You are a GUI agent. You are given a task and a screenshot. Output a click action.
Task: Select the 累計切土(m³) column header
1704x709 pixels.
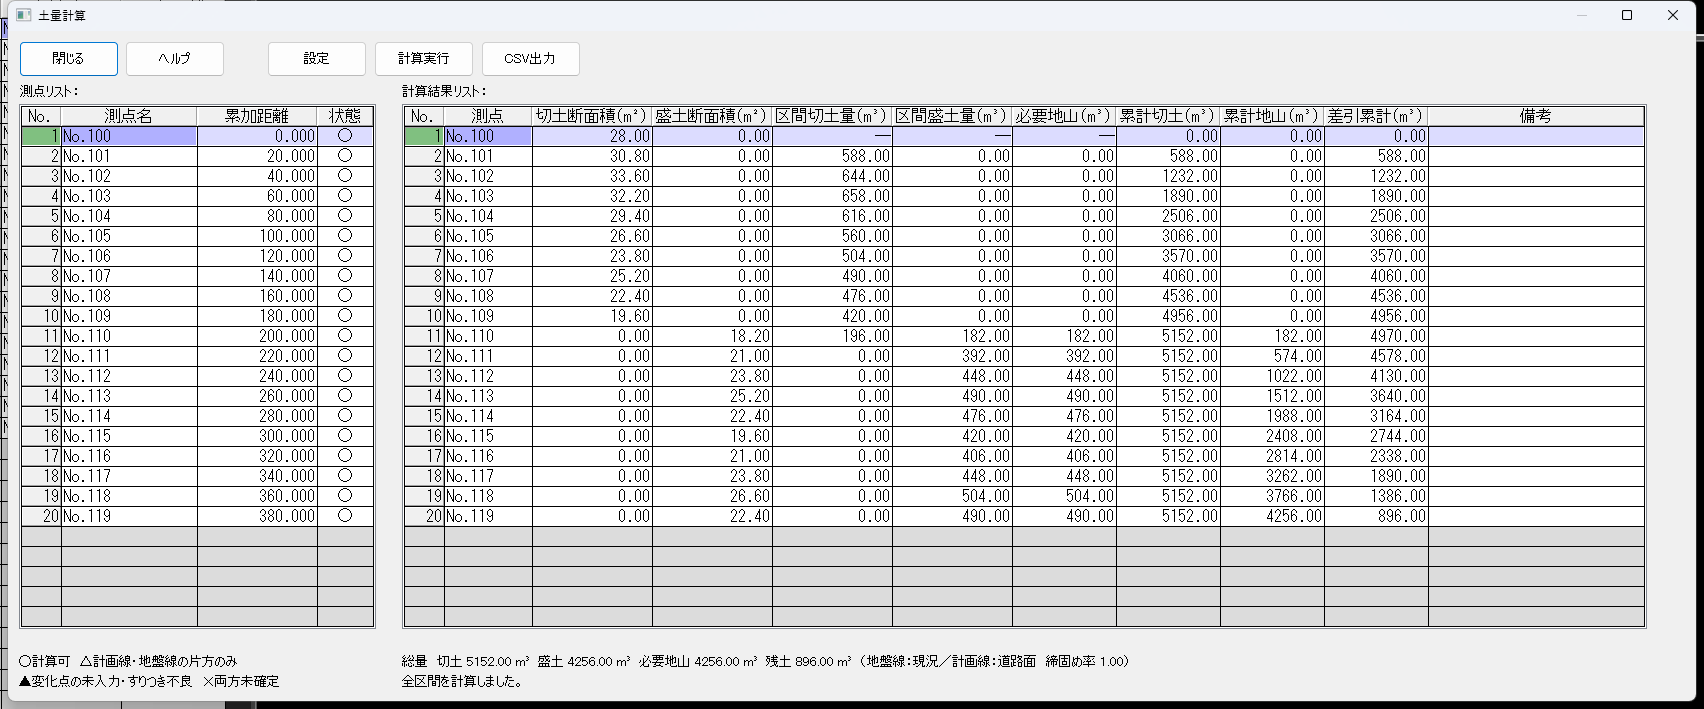tap(1168, 116)
